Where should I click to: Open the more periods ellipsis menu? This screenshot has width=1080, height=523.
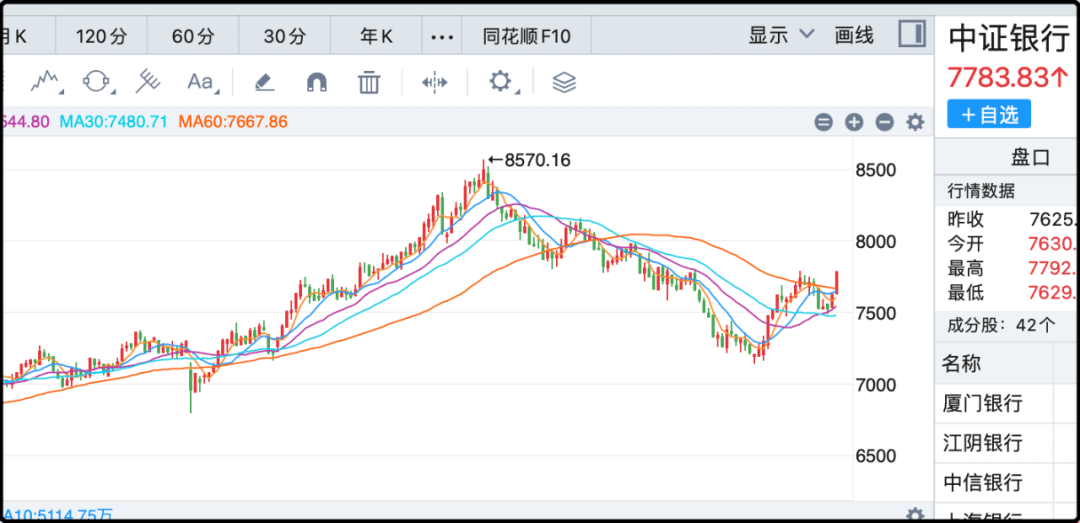(442, 36)
